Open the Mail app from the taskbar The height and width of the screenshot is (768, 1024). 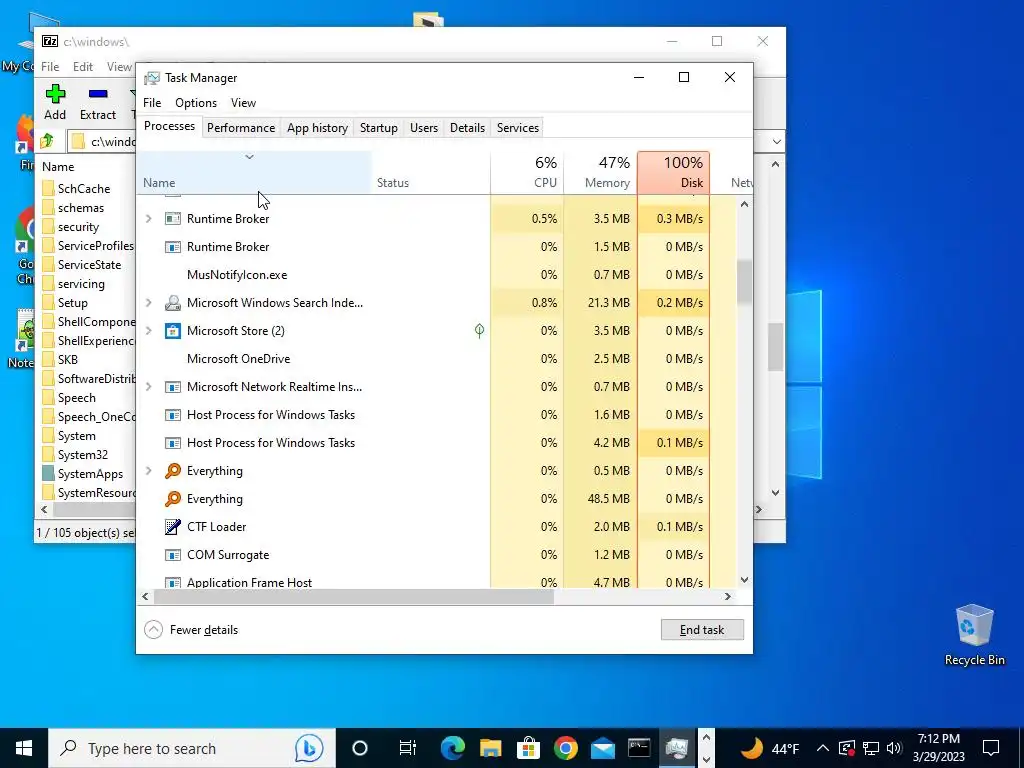603,748
